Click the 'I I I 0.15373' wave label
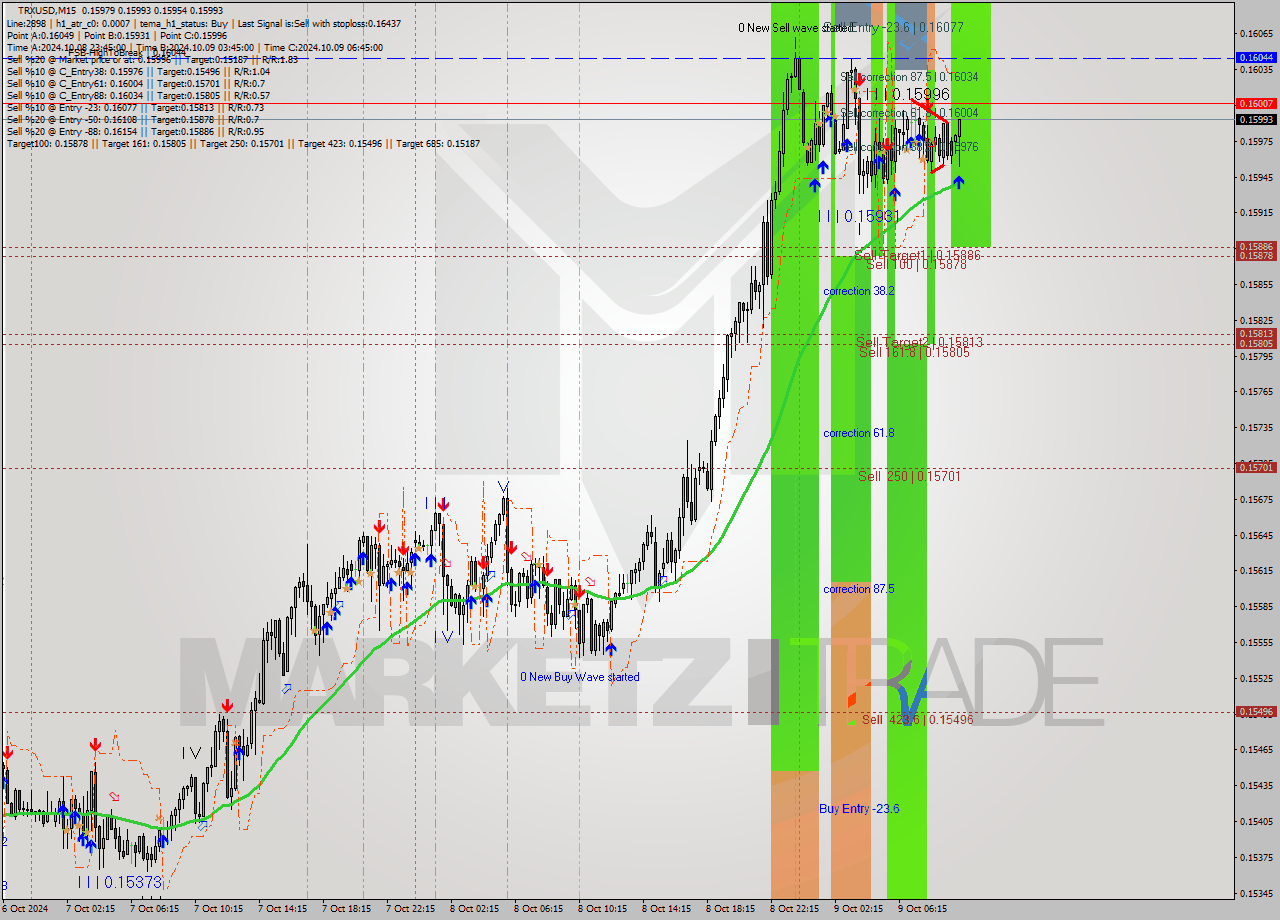This screenshot has width=1280, height=920. click(119, 882)
